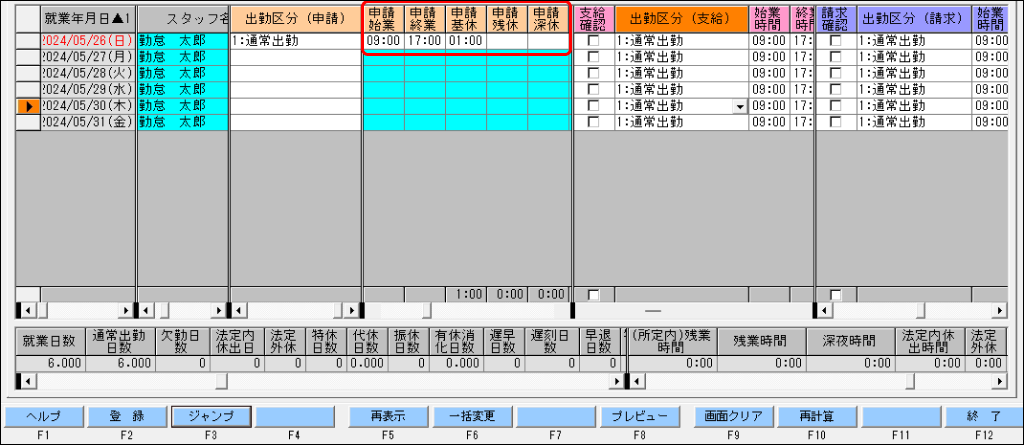Check 支給確認 box for 2024/05/26 row
1024x445 pixels.
pos(593,41)
